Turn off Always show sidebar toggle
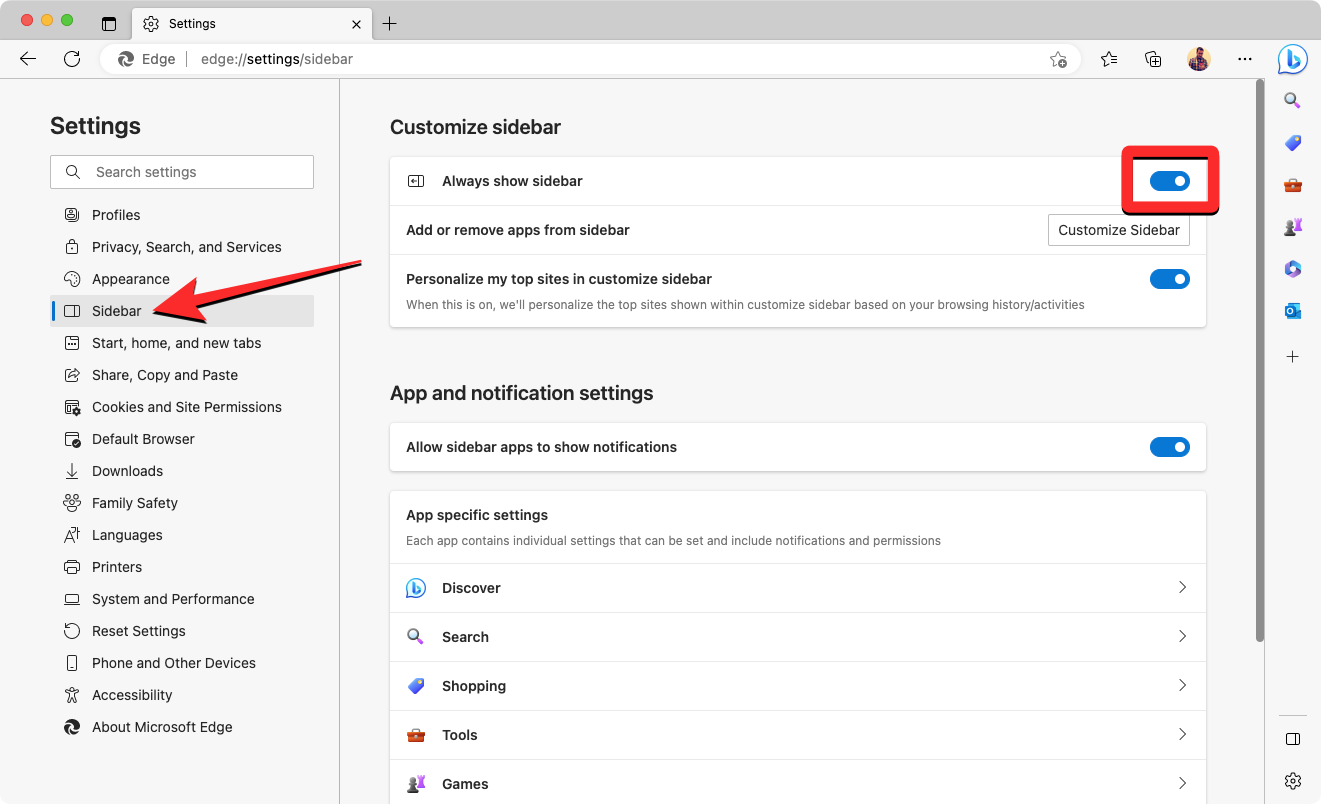 [x=1169, y=181]
